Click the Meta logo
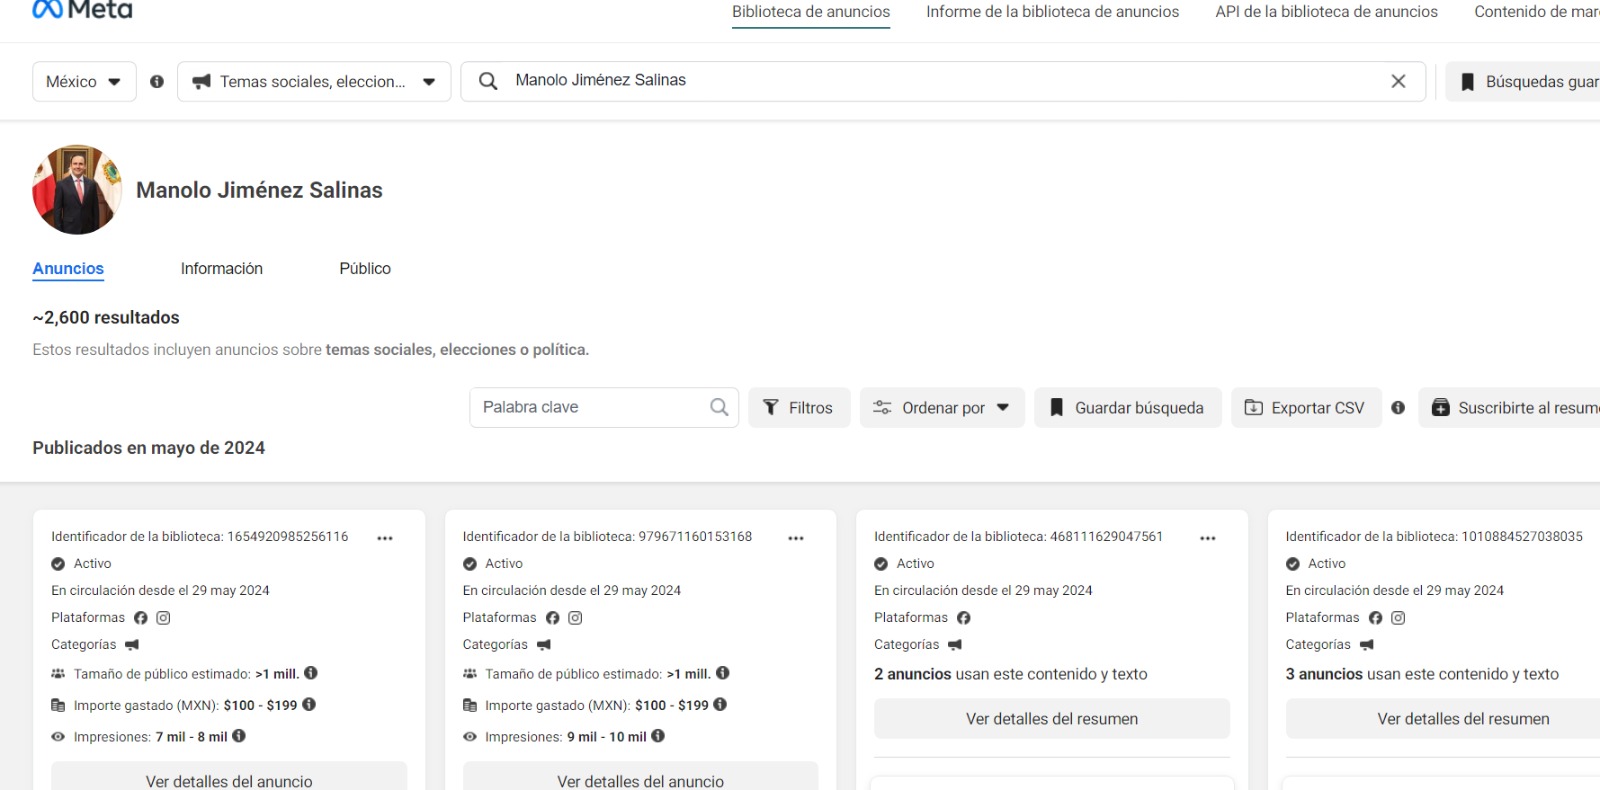This screenshot has height=790, width=1600. [82, 9]
